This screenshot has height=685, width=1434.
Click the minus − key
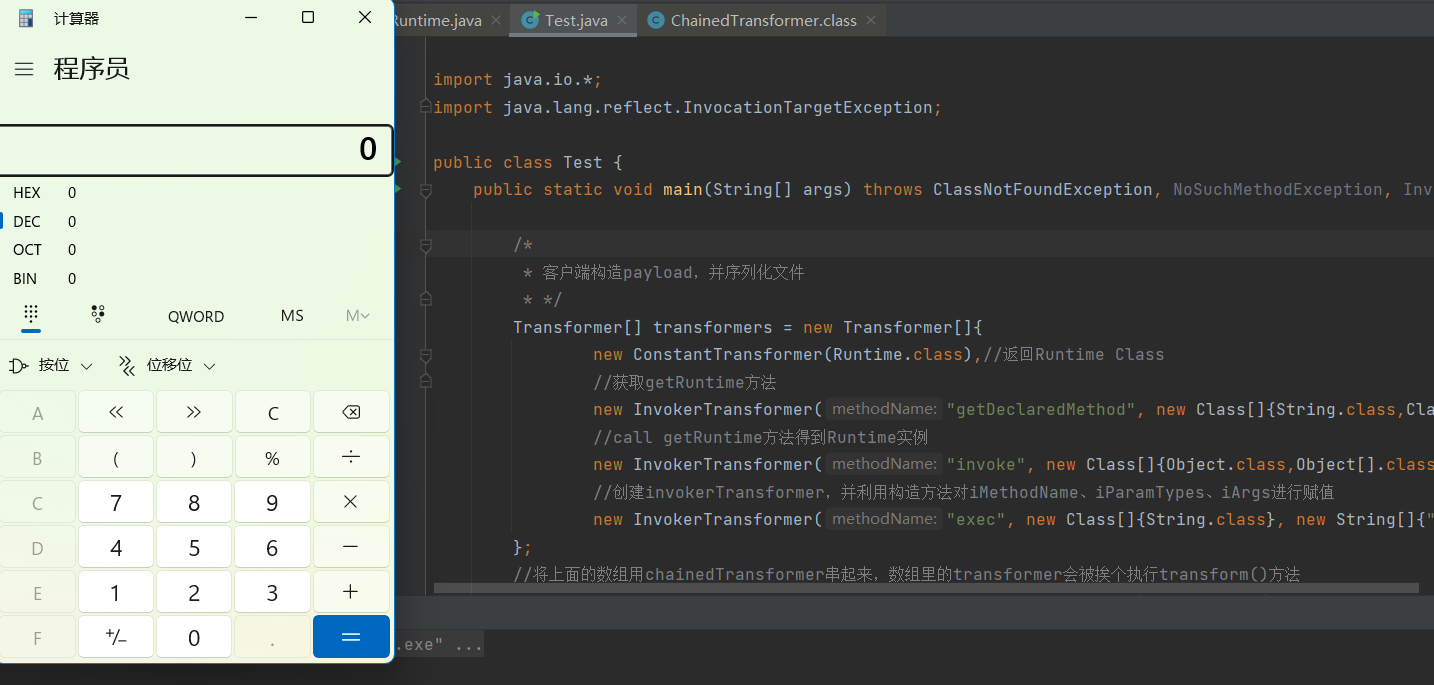351,547
